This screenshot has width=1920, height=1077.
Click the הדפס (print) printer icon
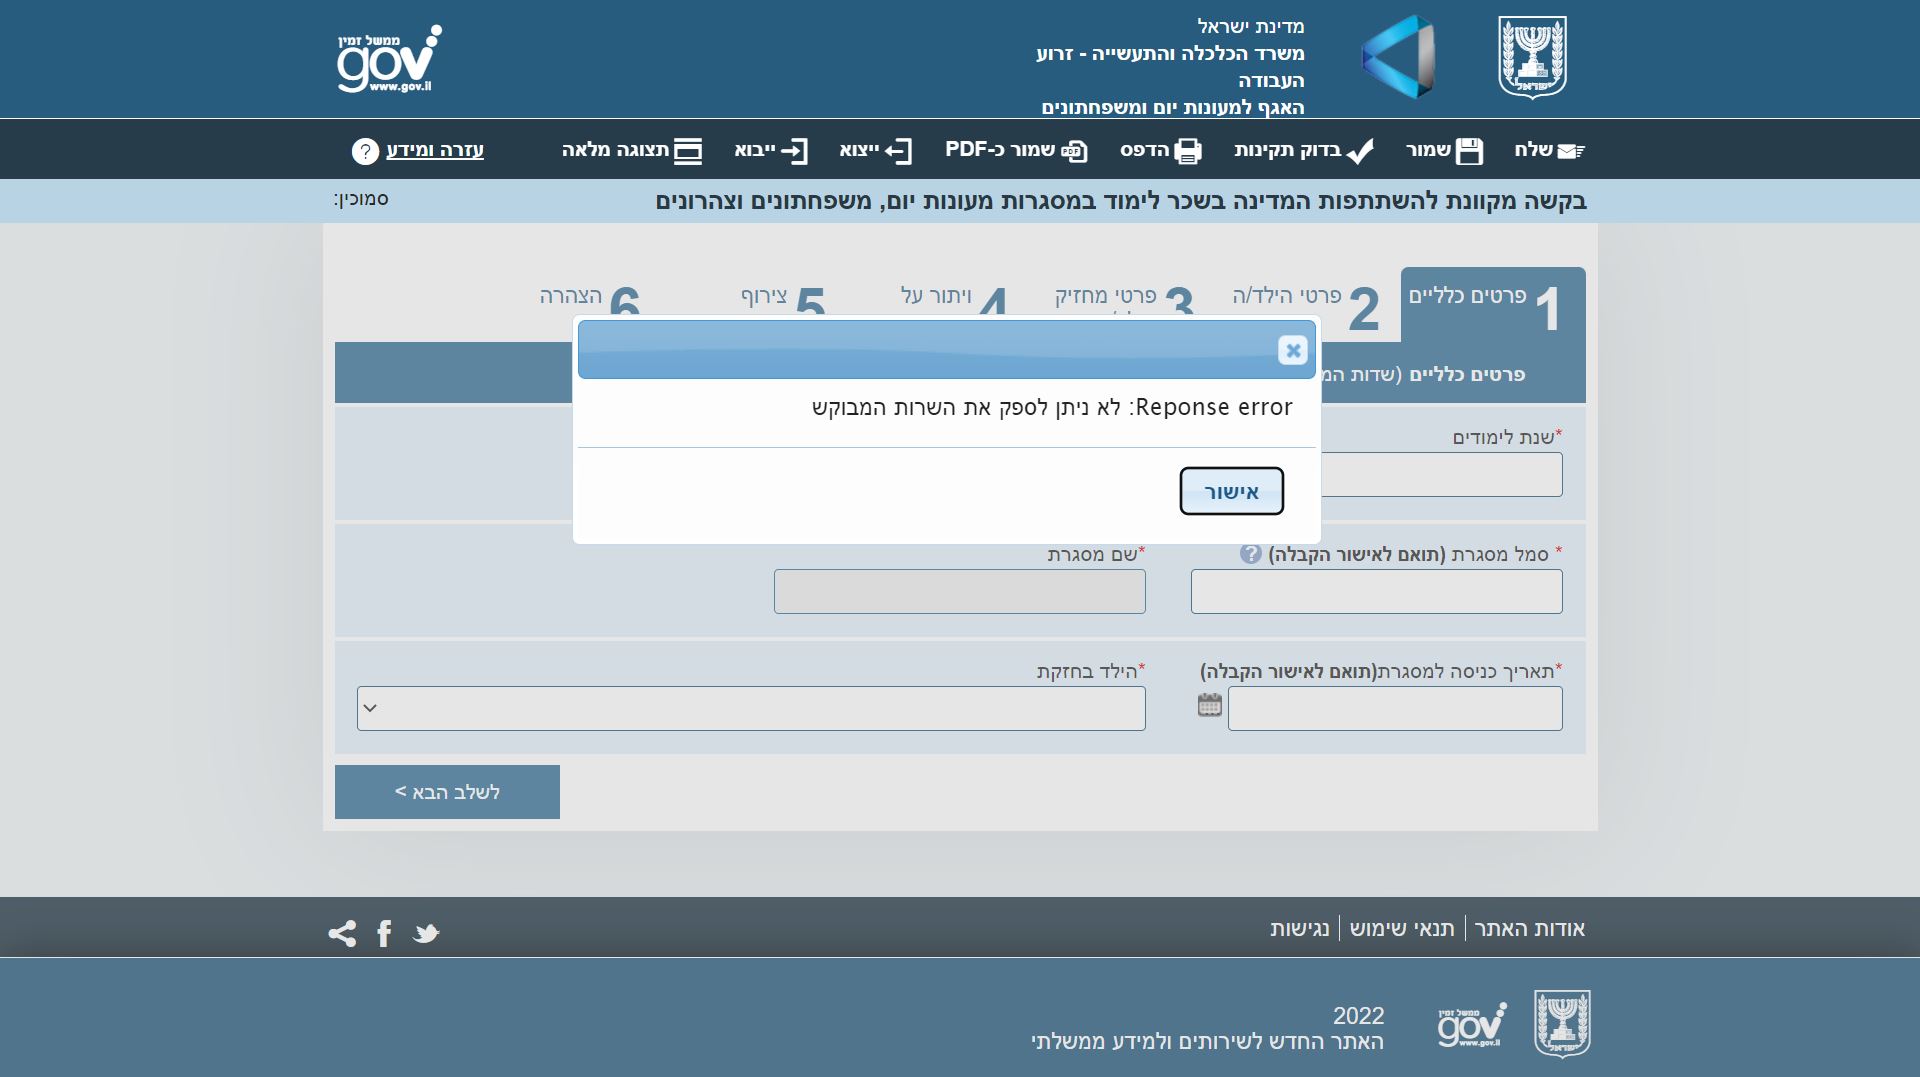pyautogui.click(x=1188, y=151)
